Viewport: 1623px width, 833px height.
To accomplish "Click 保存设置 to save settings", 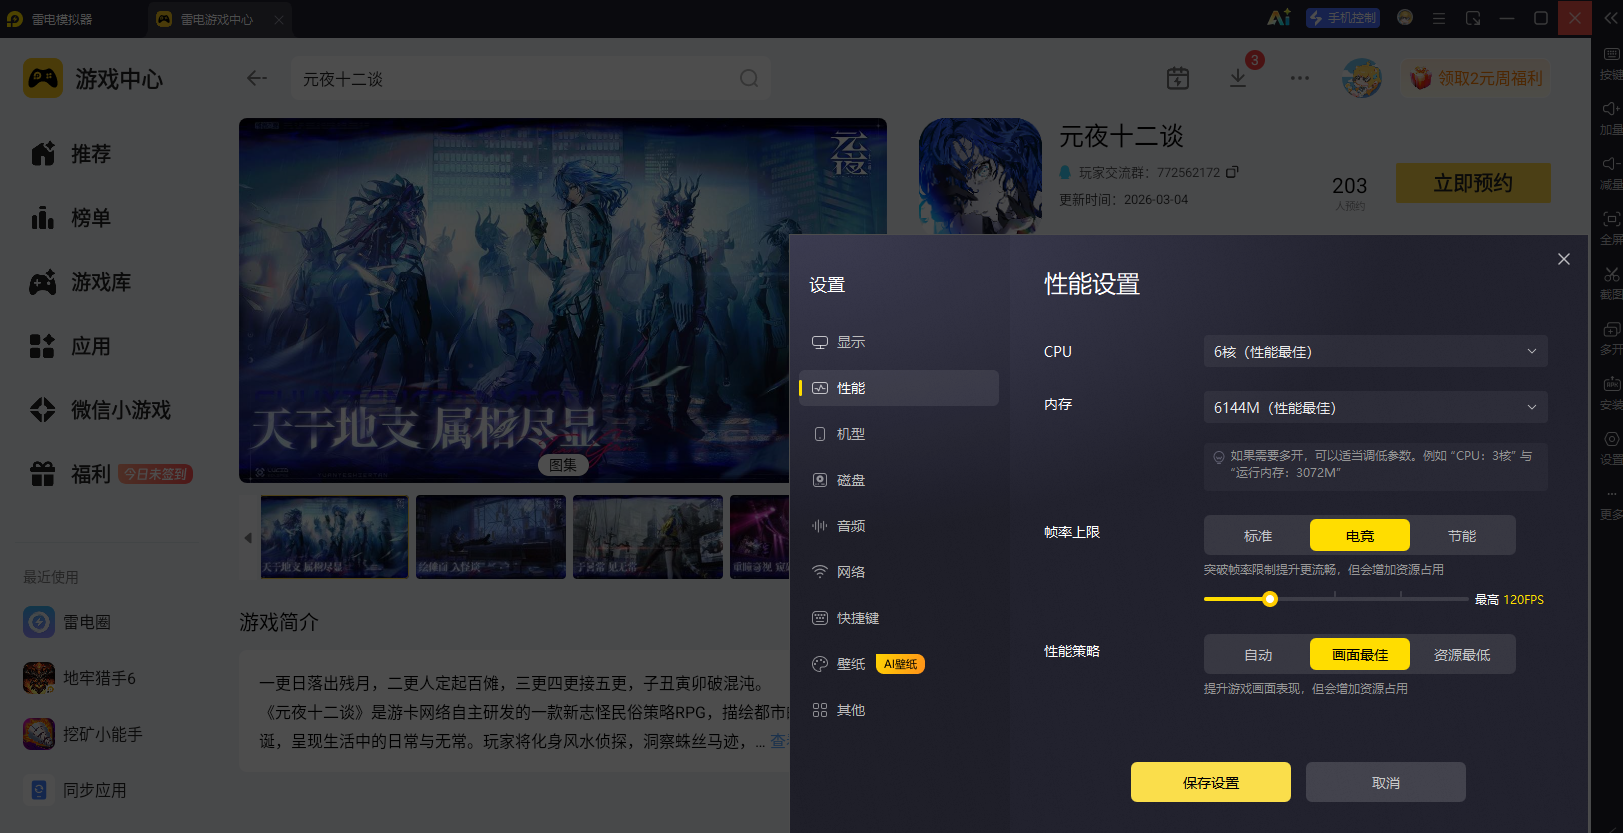I will [1211, 782].
